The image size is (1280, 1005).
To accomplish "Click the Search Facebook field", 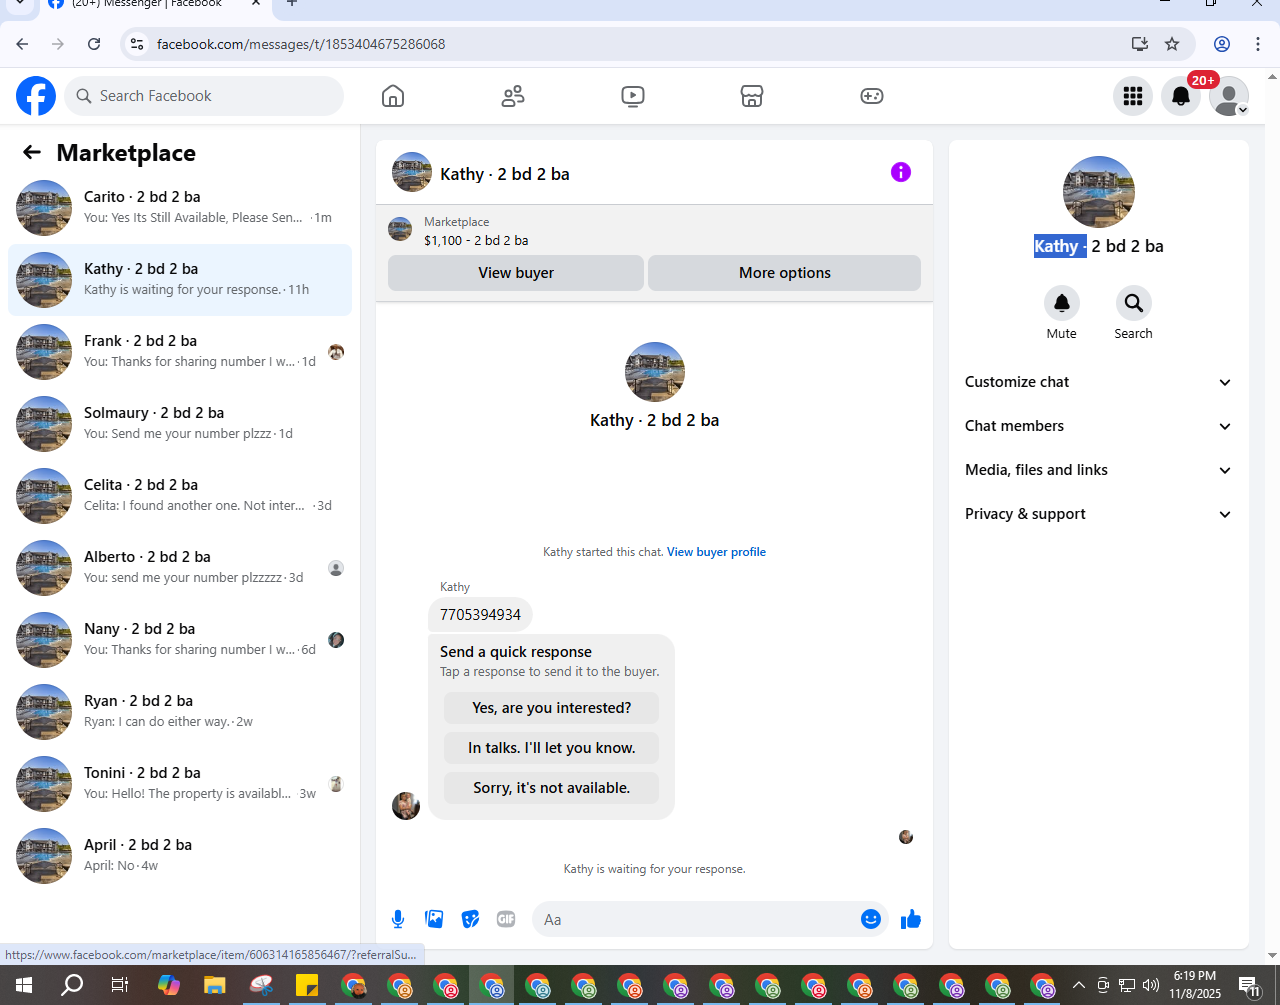I will coord(204,96).
